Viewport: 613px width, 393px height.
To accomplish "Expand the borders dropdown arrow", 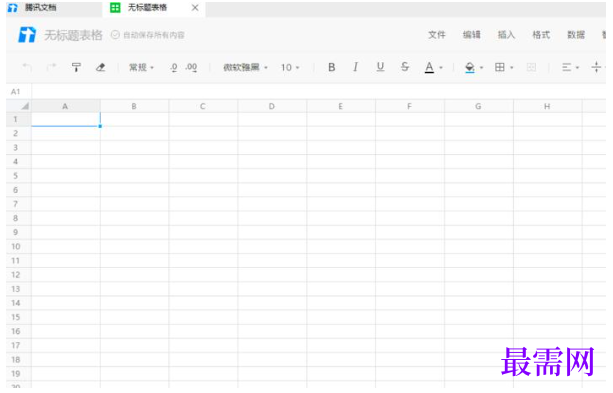I will (x=511, y=68).
